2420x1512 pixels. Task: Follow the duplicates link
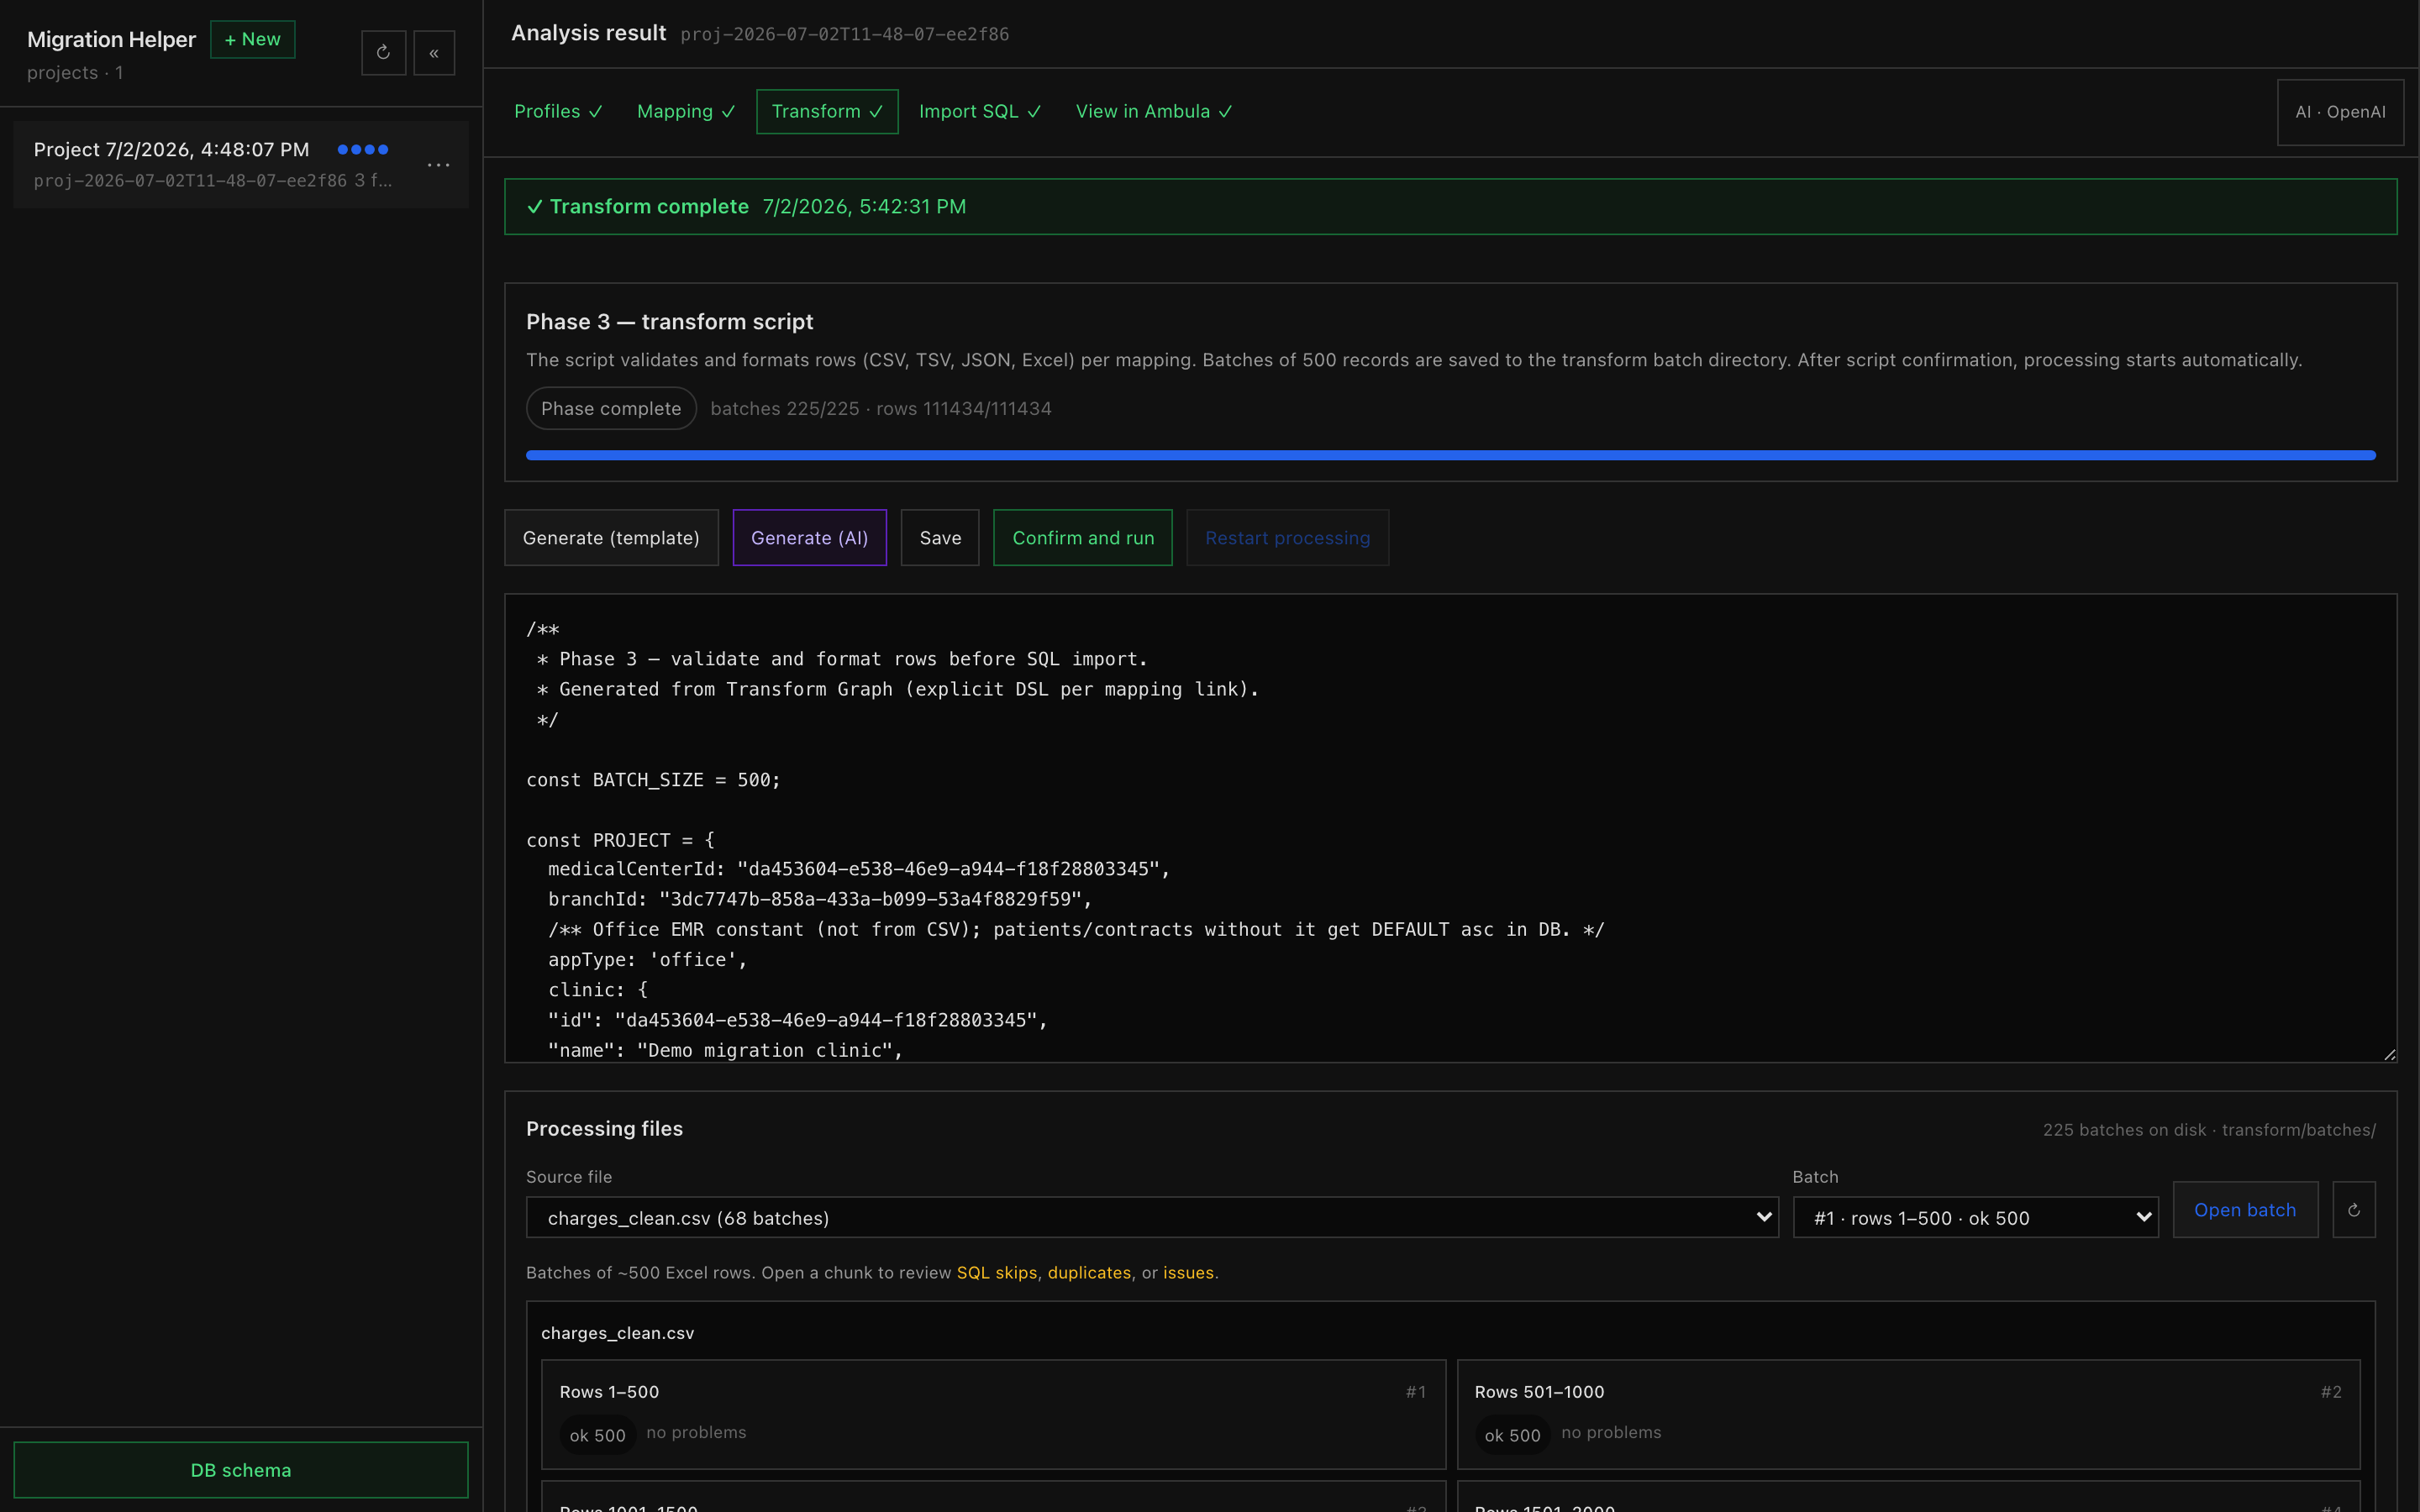[1089, 1273]
